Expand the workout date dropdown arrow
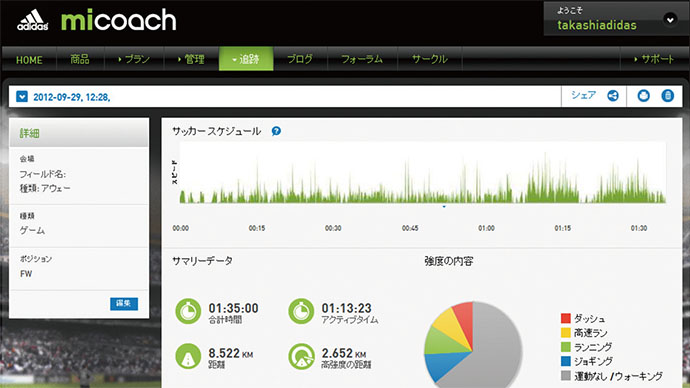This screenshot has height=388, width=690. pos(22,96)
